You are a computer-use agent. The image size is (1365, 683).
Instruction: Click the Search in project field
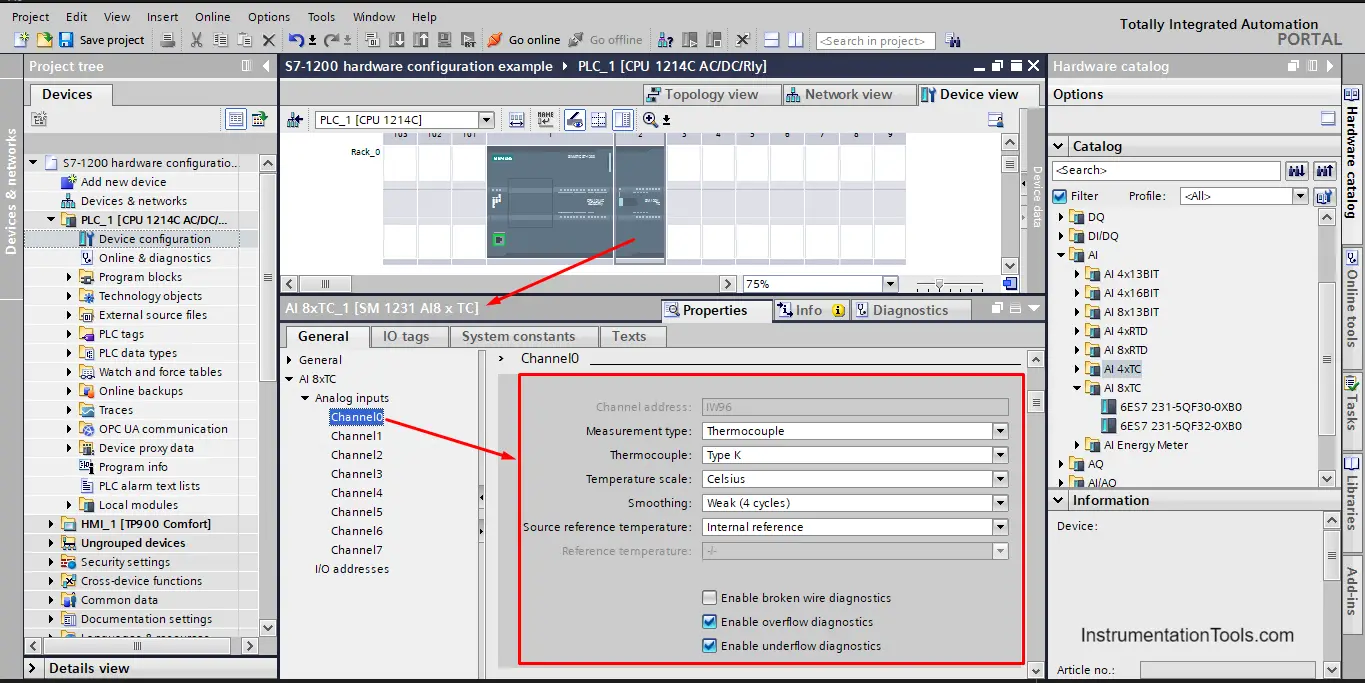pos(875,41)
